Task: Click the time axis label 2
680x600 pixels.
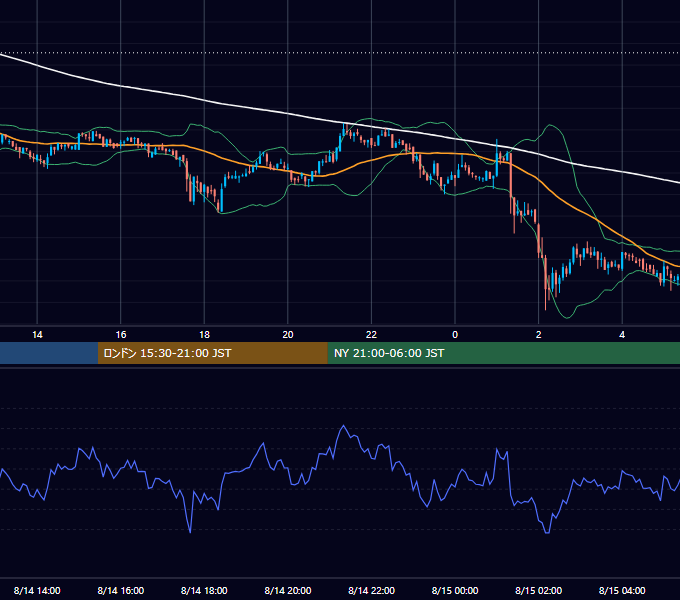Action: coord(539,335)
